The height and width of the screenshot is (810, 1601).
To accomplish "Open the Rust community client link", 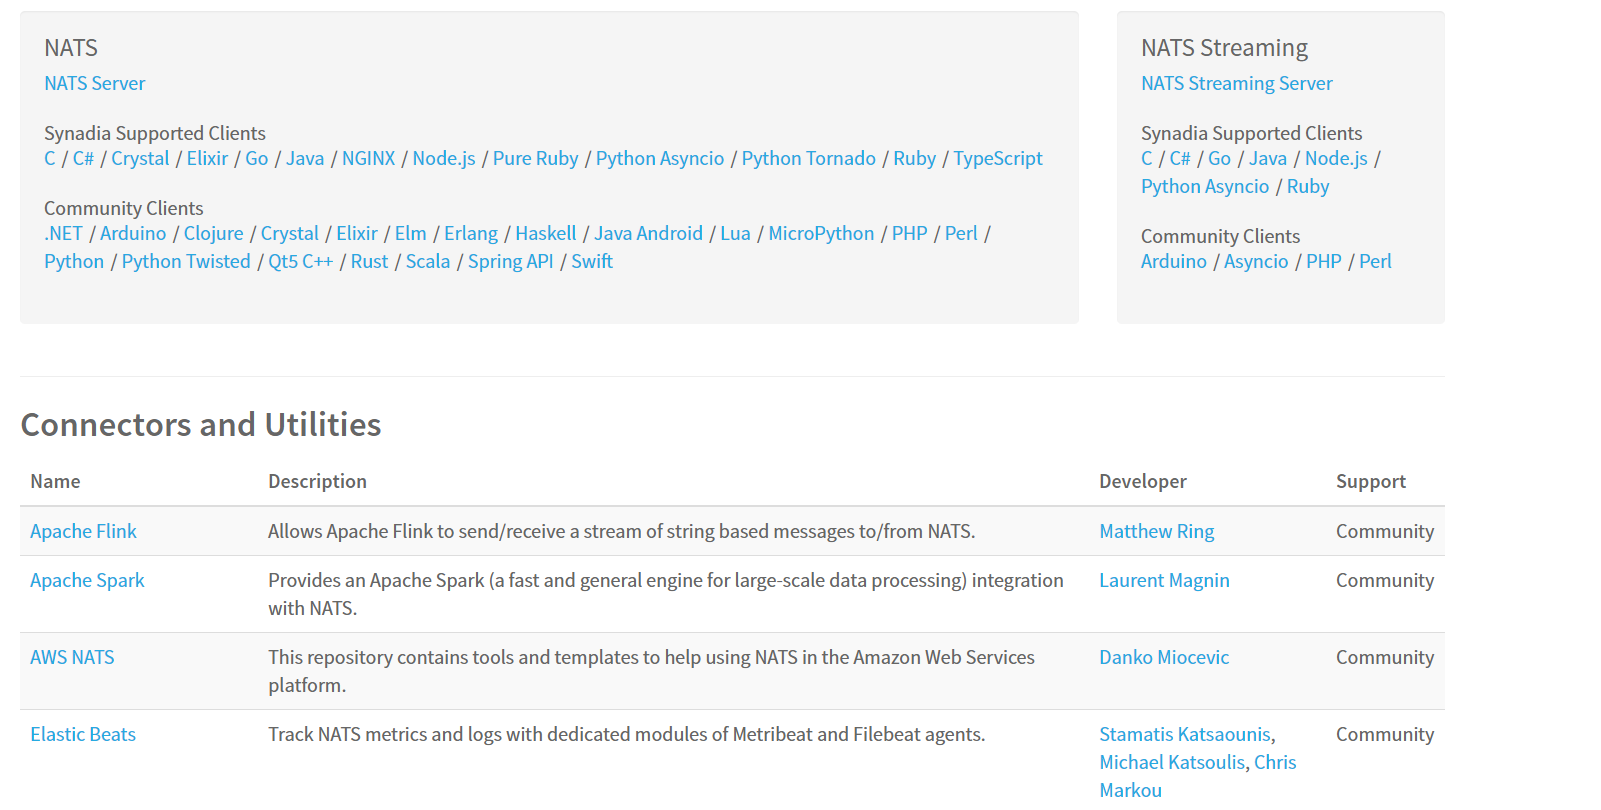I will click(x=369, y=262).
